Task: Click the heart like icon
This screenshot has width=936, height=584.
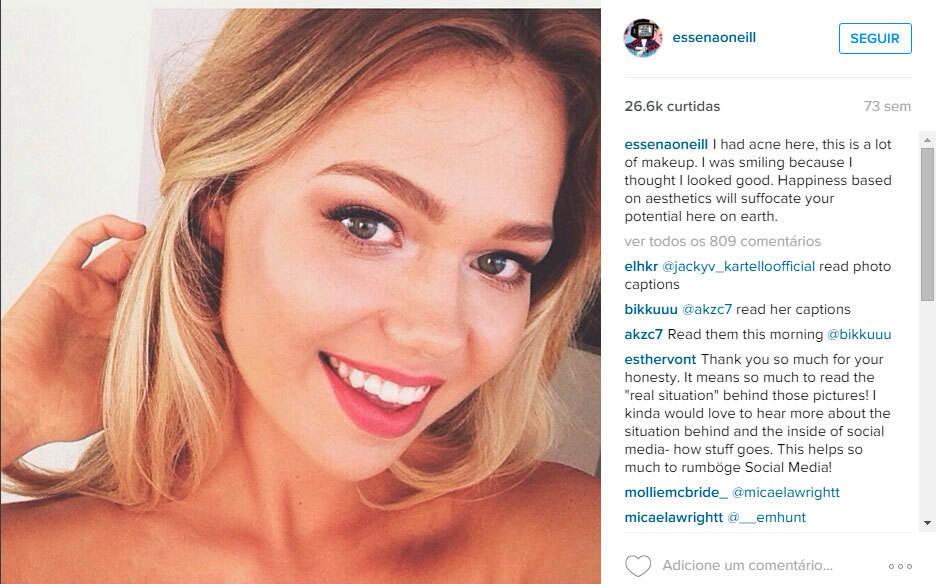Action: coord(638,565)
